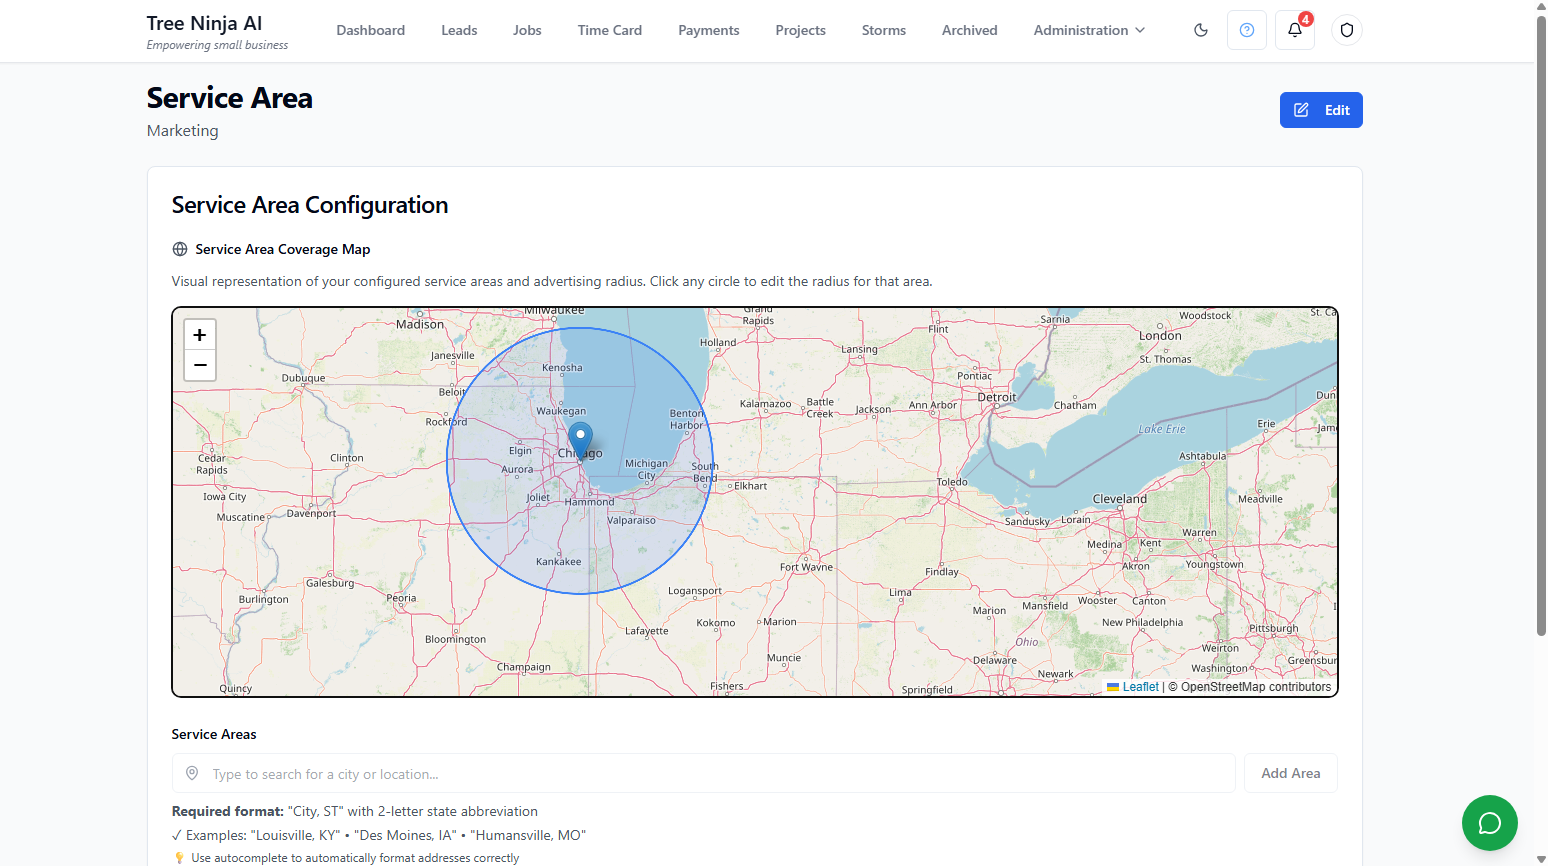Open the Storms section
The image size is (1548, 866).
pyautogui.click(x=883, y=30)
